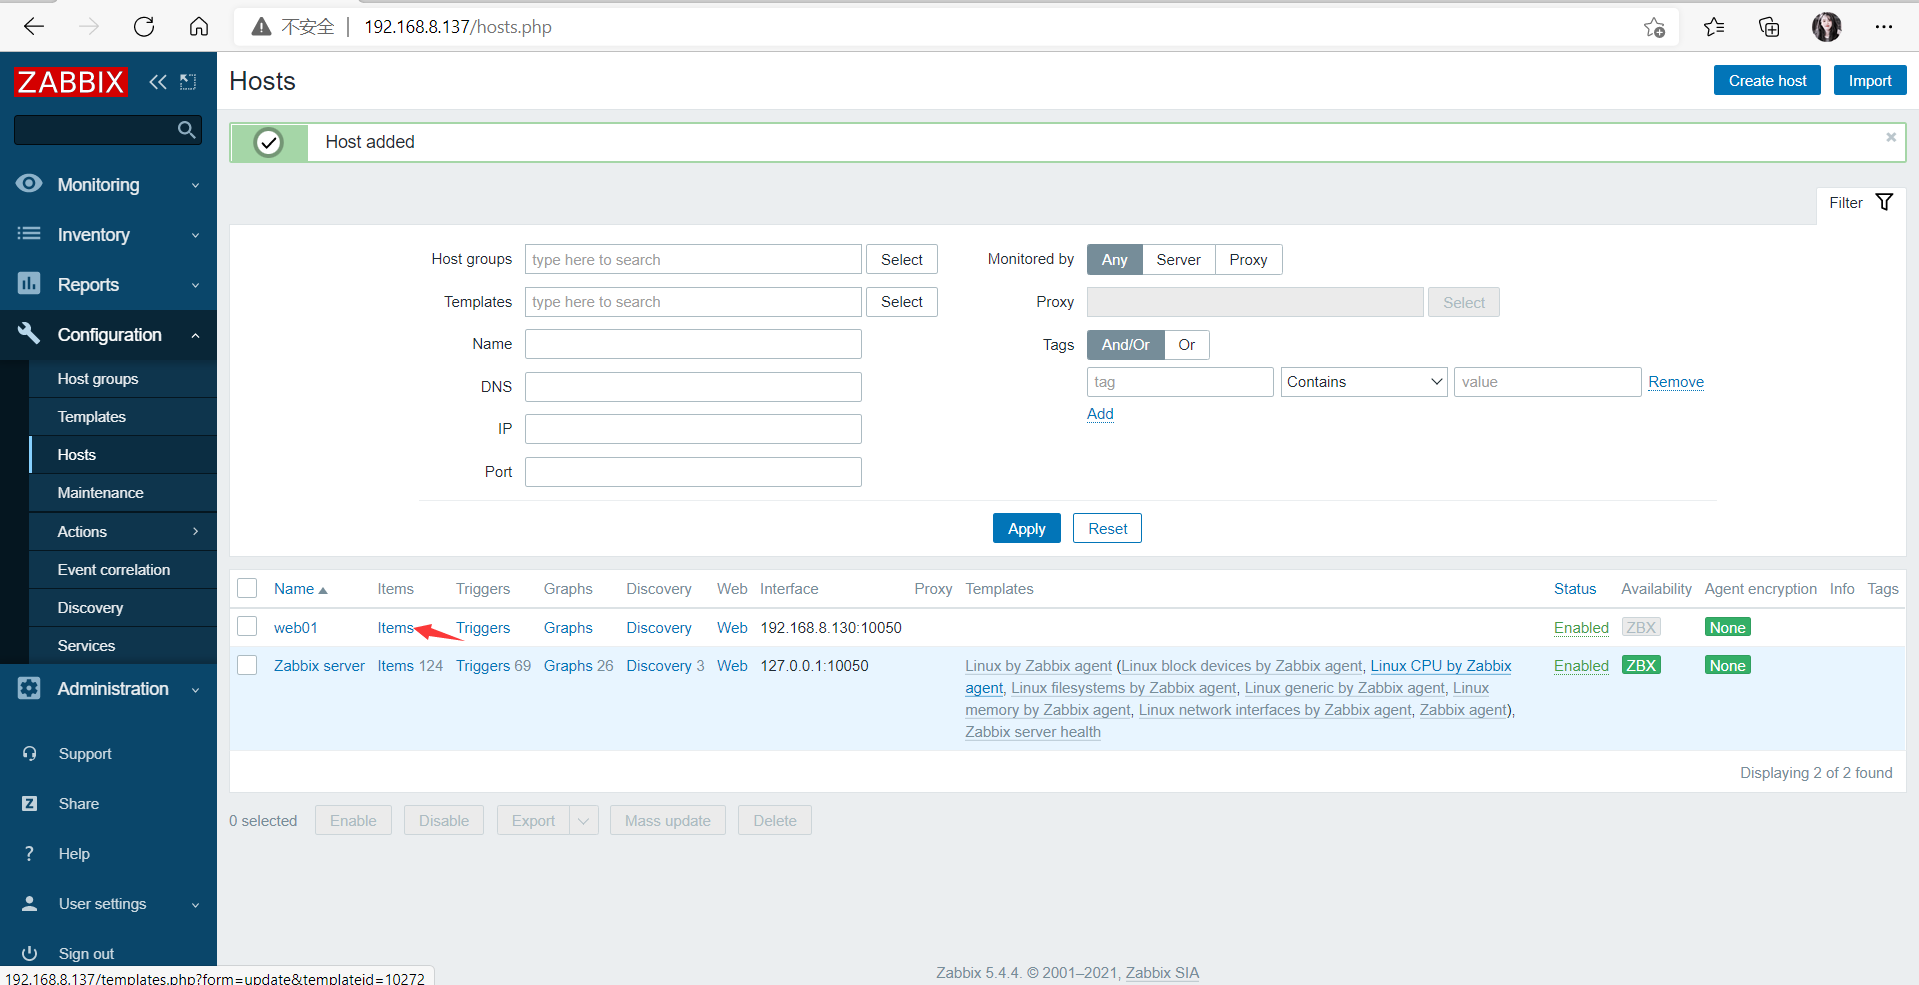Set tags matching mode to Or
1919x985 pixels.
[1186, 344]
